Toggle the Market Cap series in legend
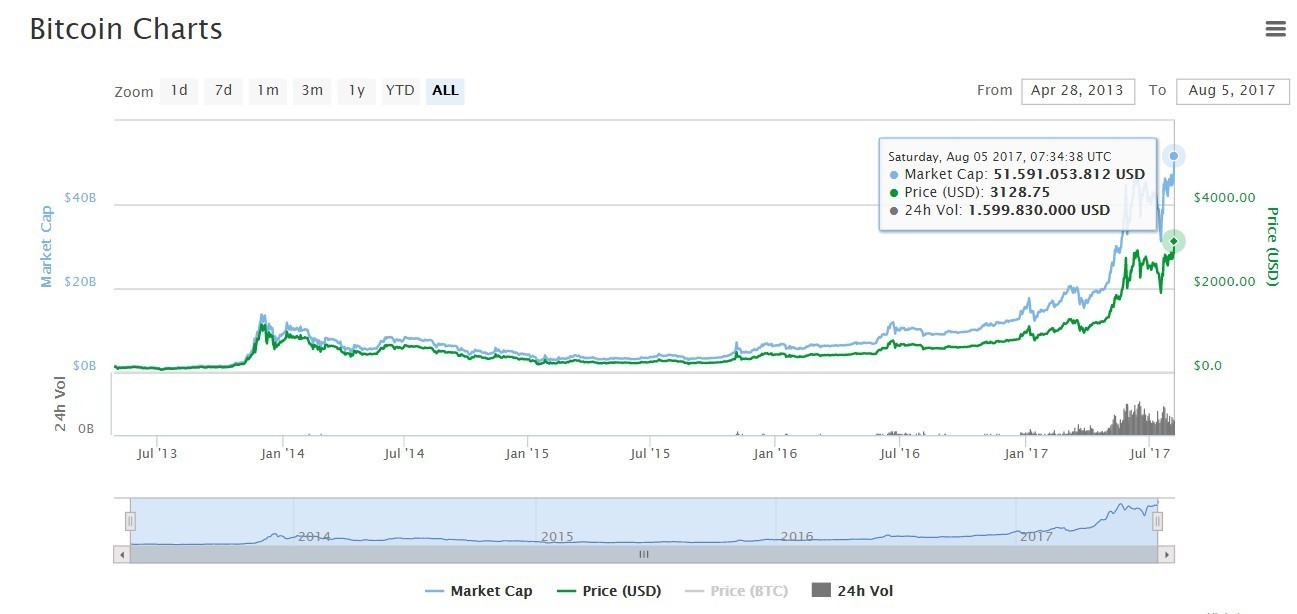This screenshot has width=1297, height=614. point(479,591)
